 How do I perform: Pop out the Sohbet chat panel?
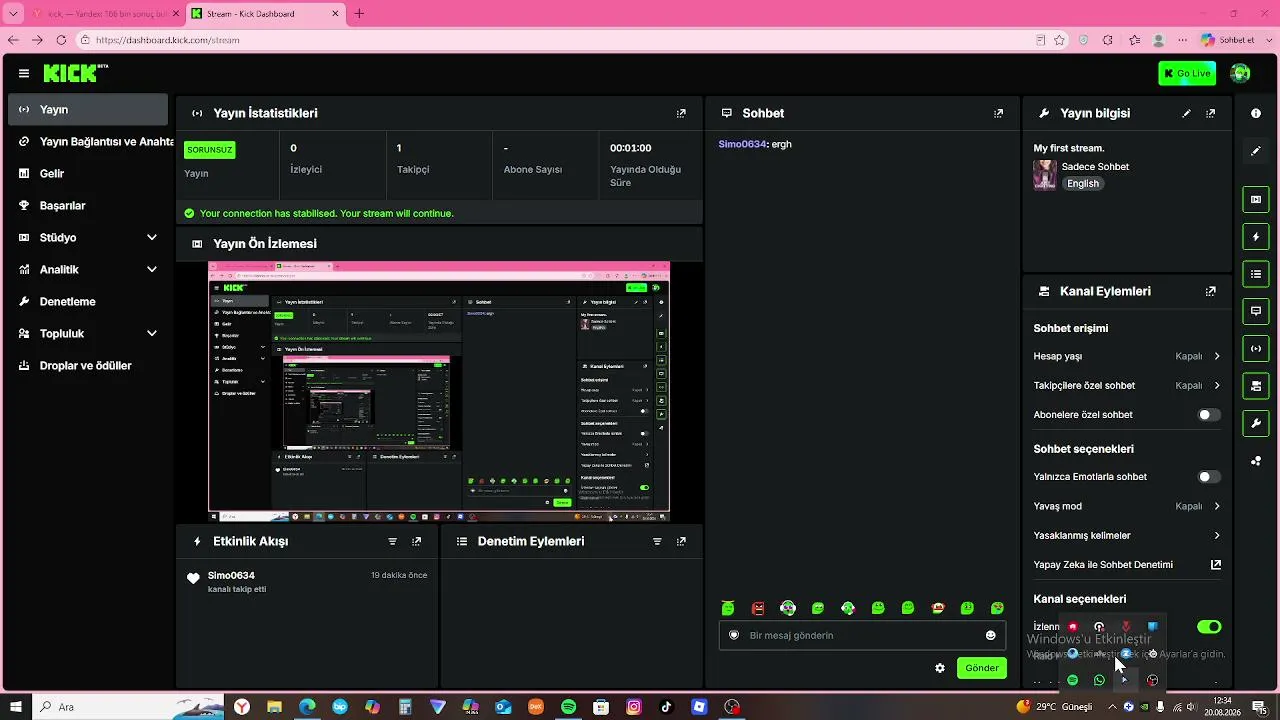point(998,114)
